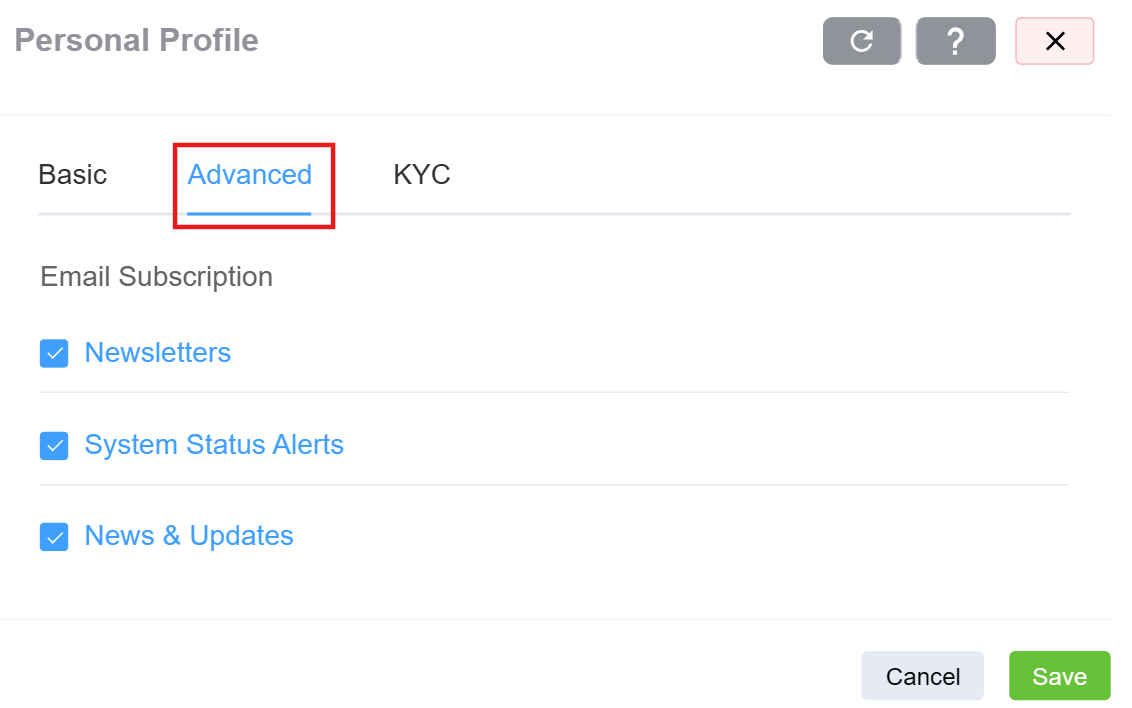
Task: Click the System Status Alerts label
Action: pyautogui.click(x=214, y=445)
